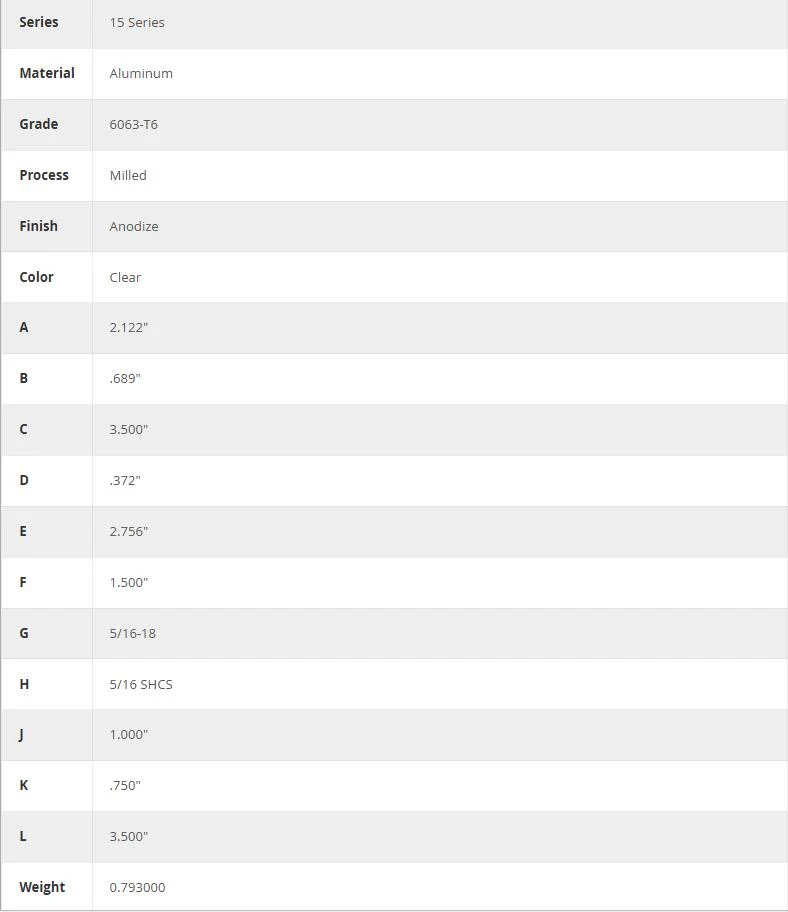This screenshot has height=912, width=788.
Task: Click the Series row label
Action: pyautogui.click(x=39, y=22)
